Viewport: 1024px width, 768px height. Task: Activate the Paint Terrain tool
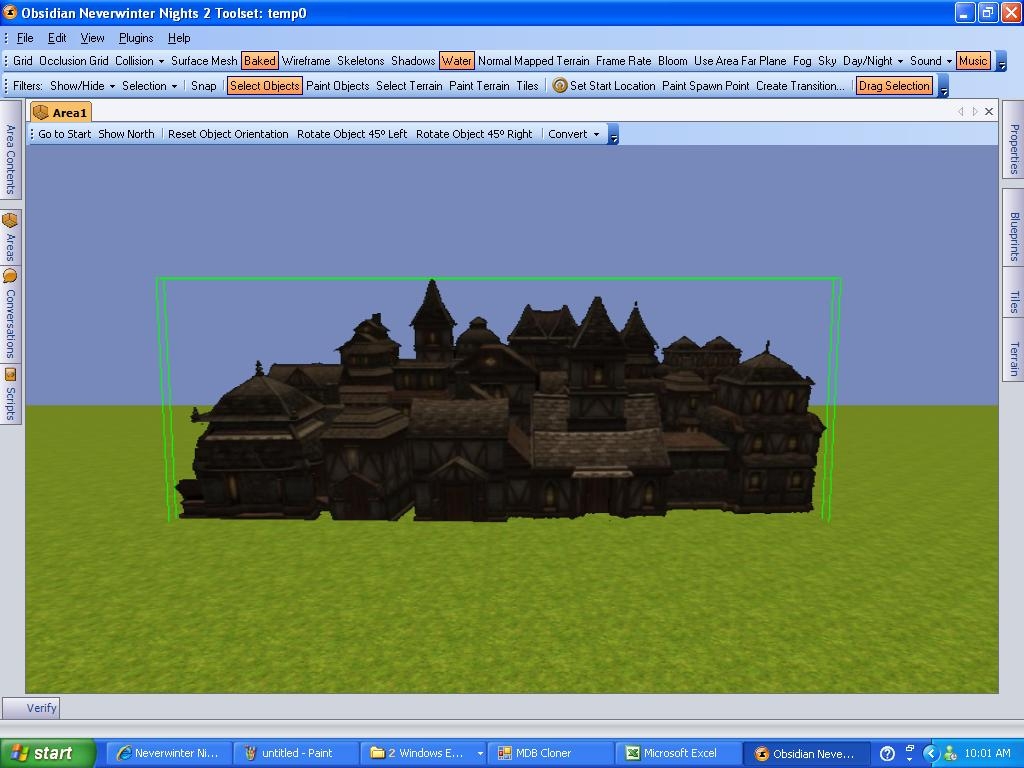[479, 86]
